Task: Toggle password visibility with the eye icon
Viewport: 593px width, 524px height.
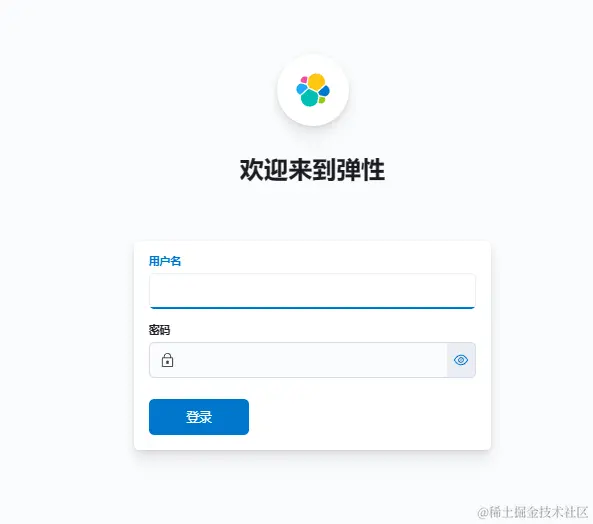Action: [x=461, y=360]
